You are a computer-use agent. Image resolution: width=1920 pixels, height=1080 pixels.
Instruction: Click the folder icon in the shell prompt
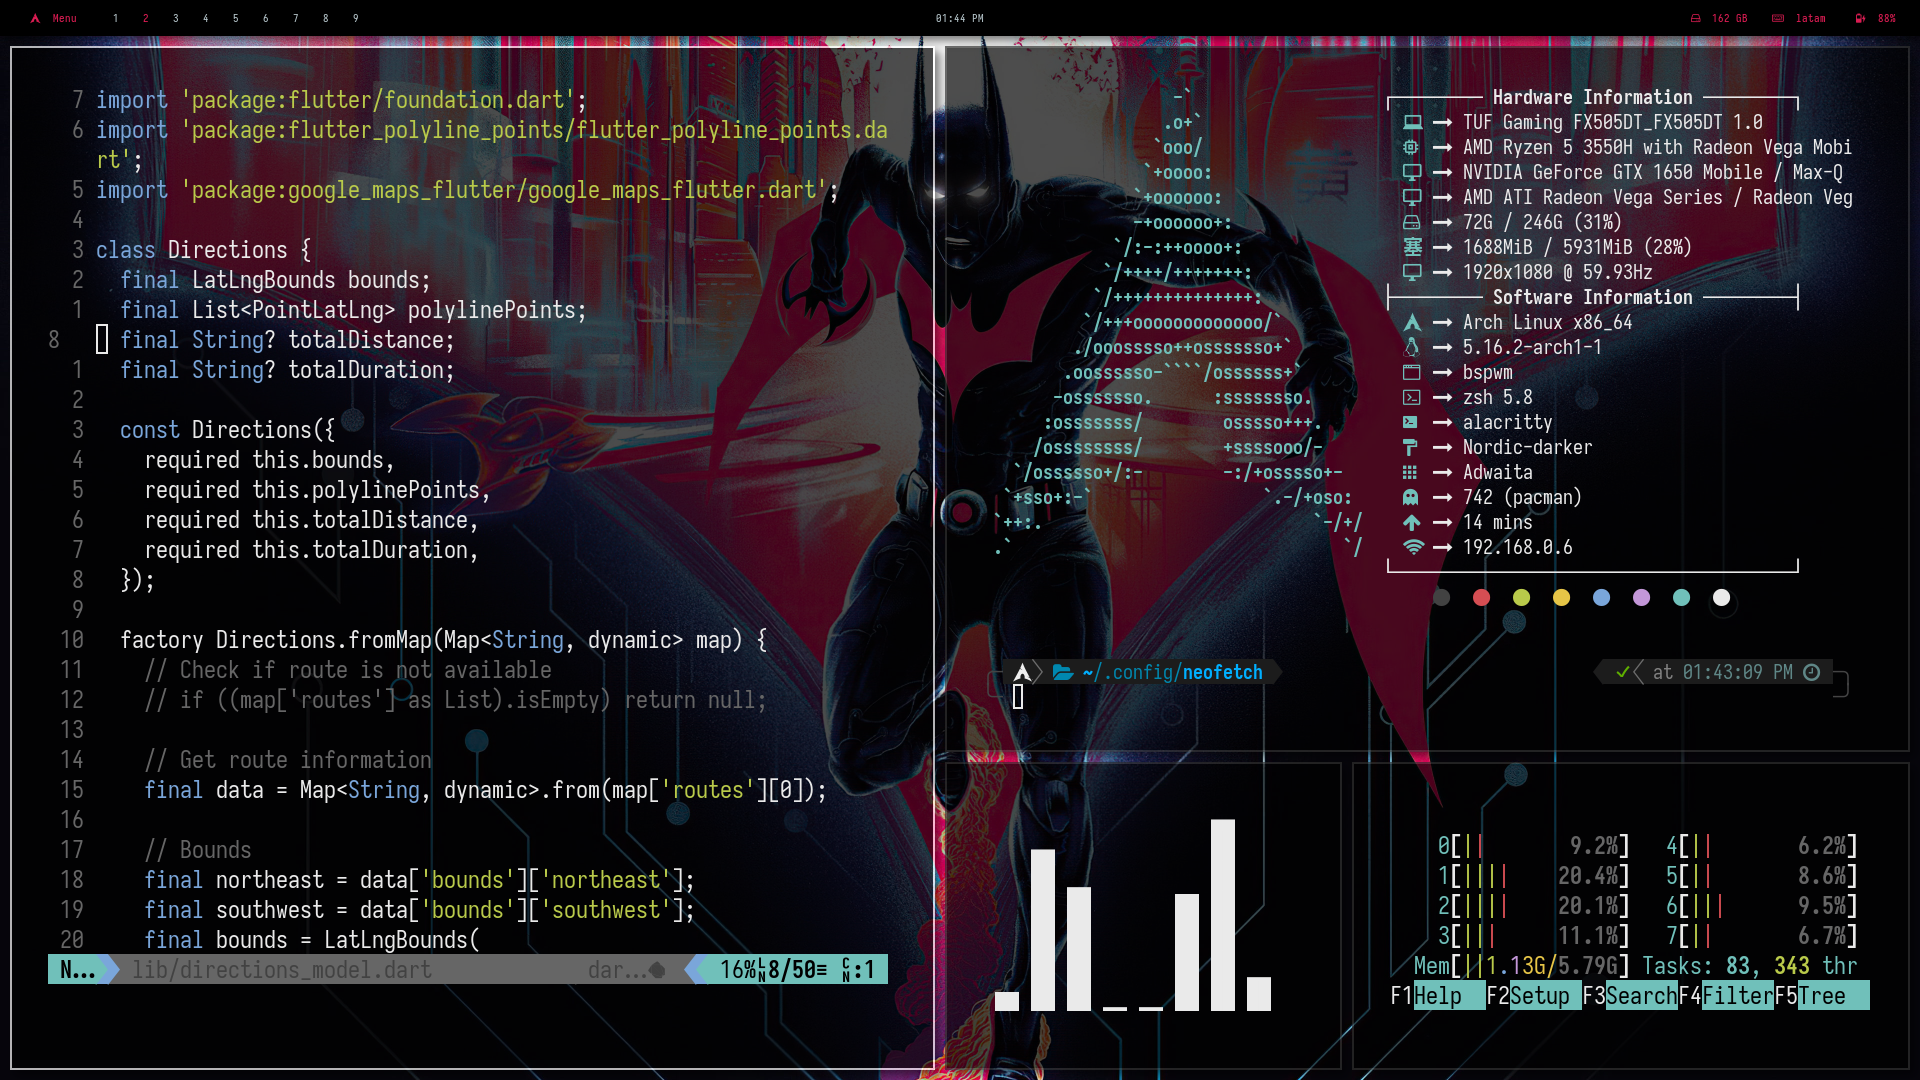point(1063,672)
